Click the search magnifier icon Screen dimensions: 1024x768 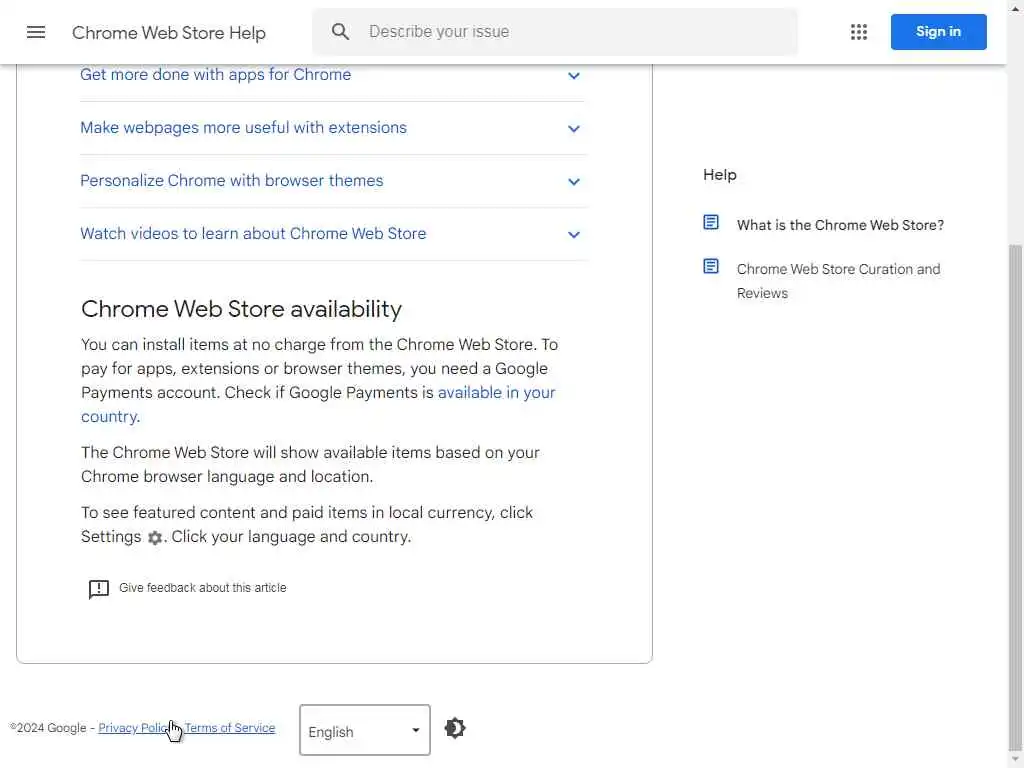[341, 32]
